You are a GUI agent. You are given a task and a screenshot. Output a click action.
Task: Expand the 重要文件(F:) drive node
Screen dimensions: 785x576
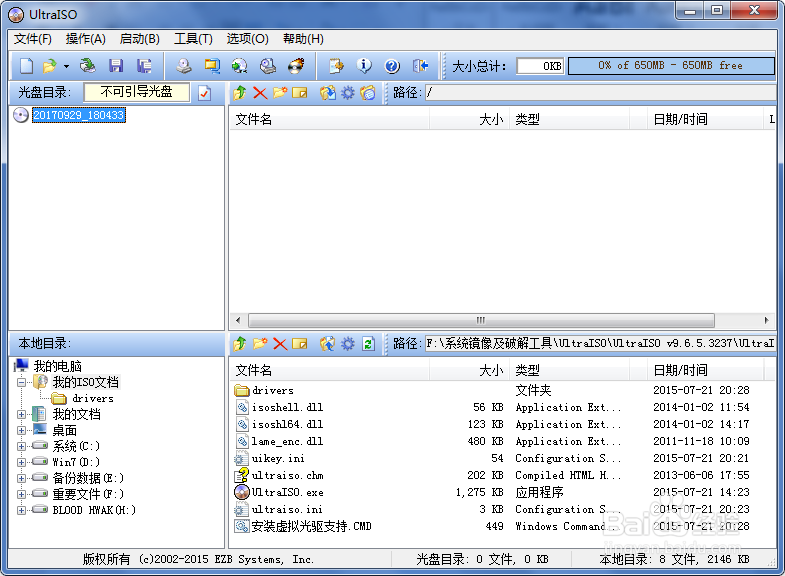click(x=21, y=494)
